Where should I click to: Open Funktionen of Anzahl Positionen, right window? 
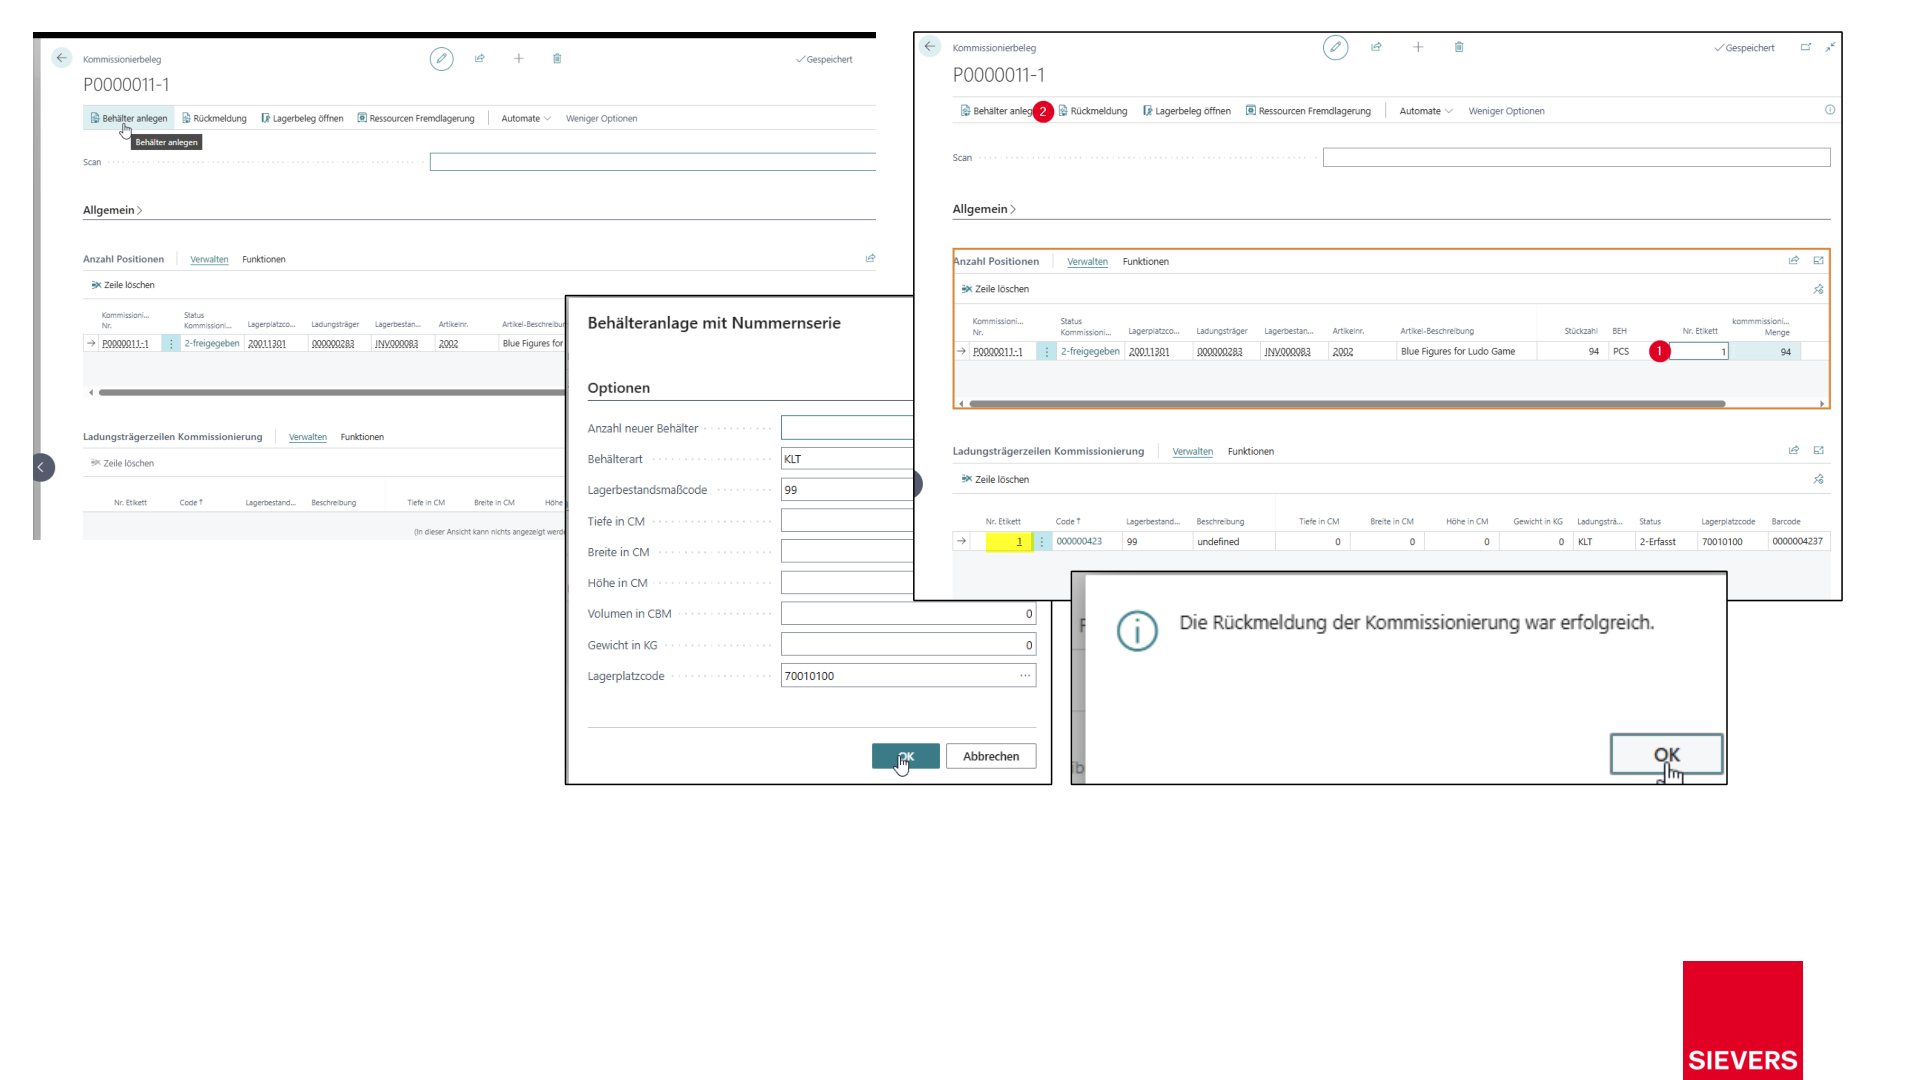1146,262
